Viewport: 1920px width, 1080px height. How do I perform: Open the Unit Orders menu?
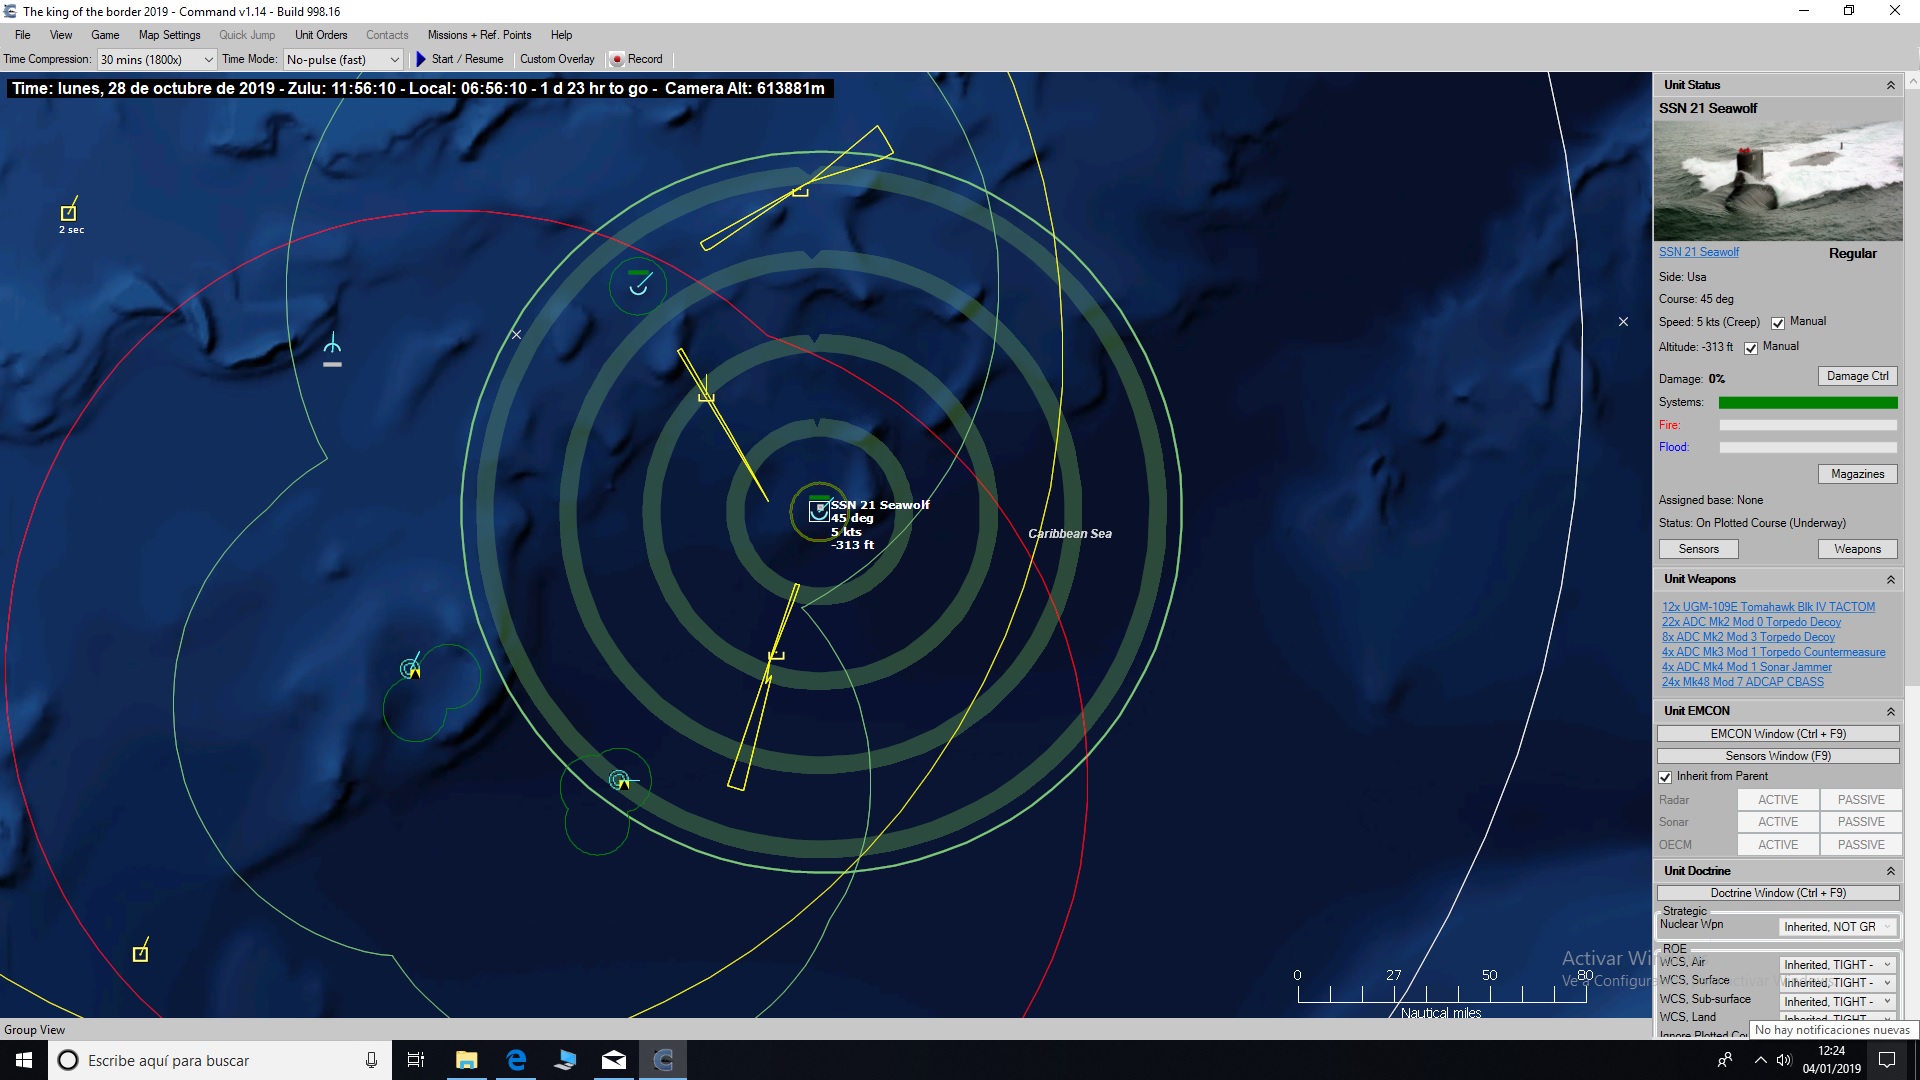click(x=320, y=34)
